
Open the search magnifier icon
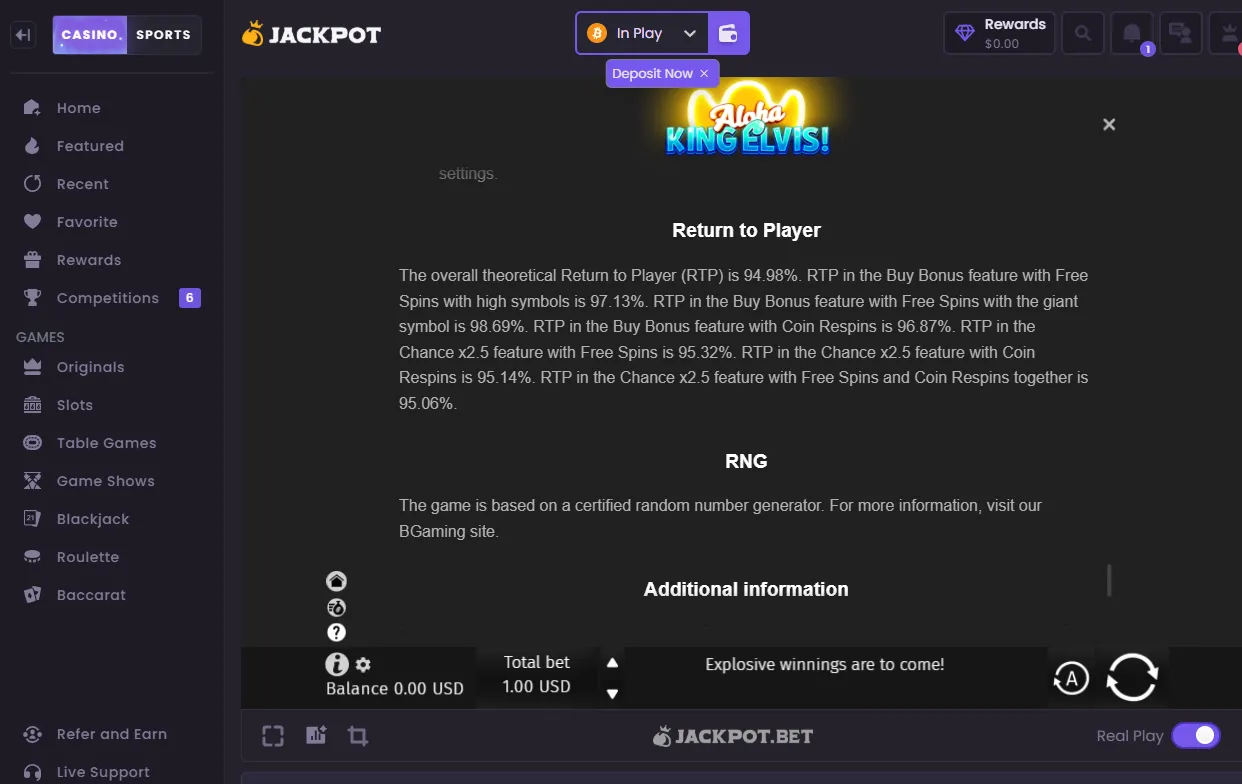point(1083,33)
